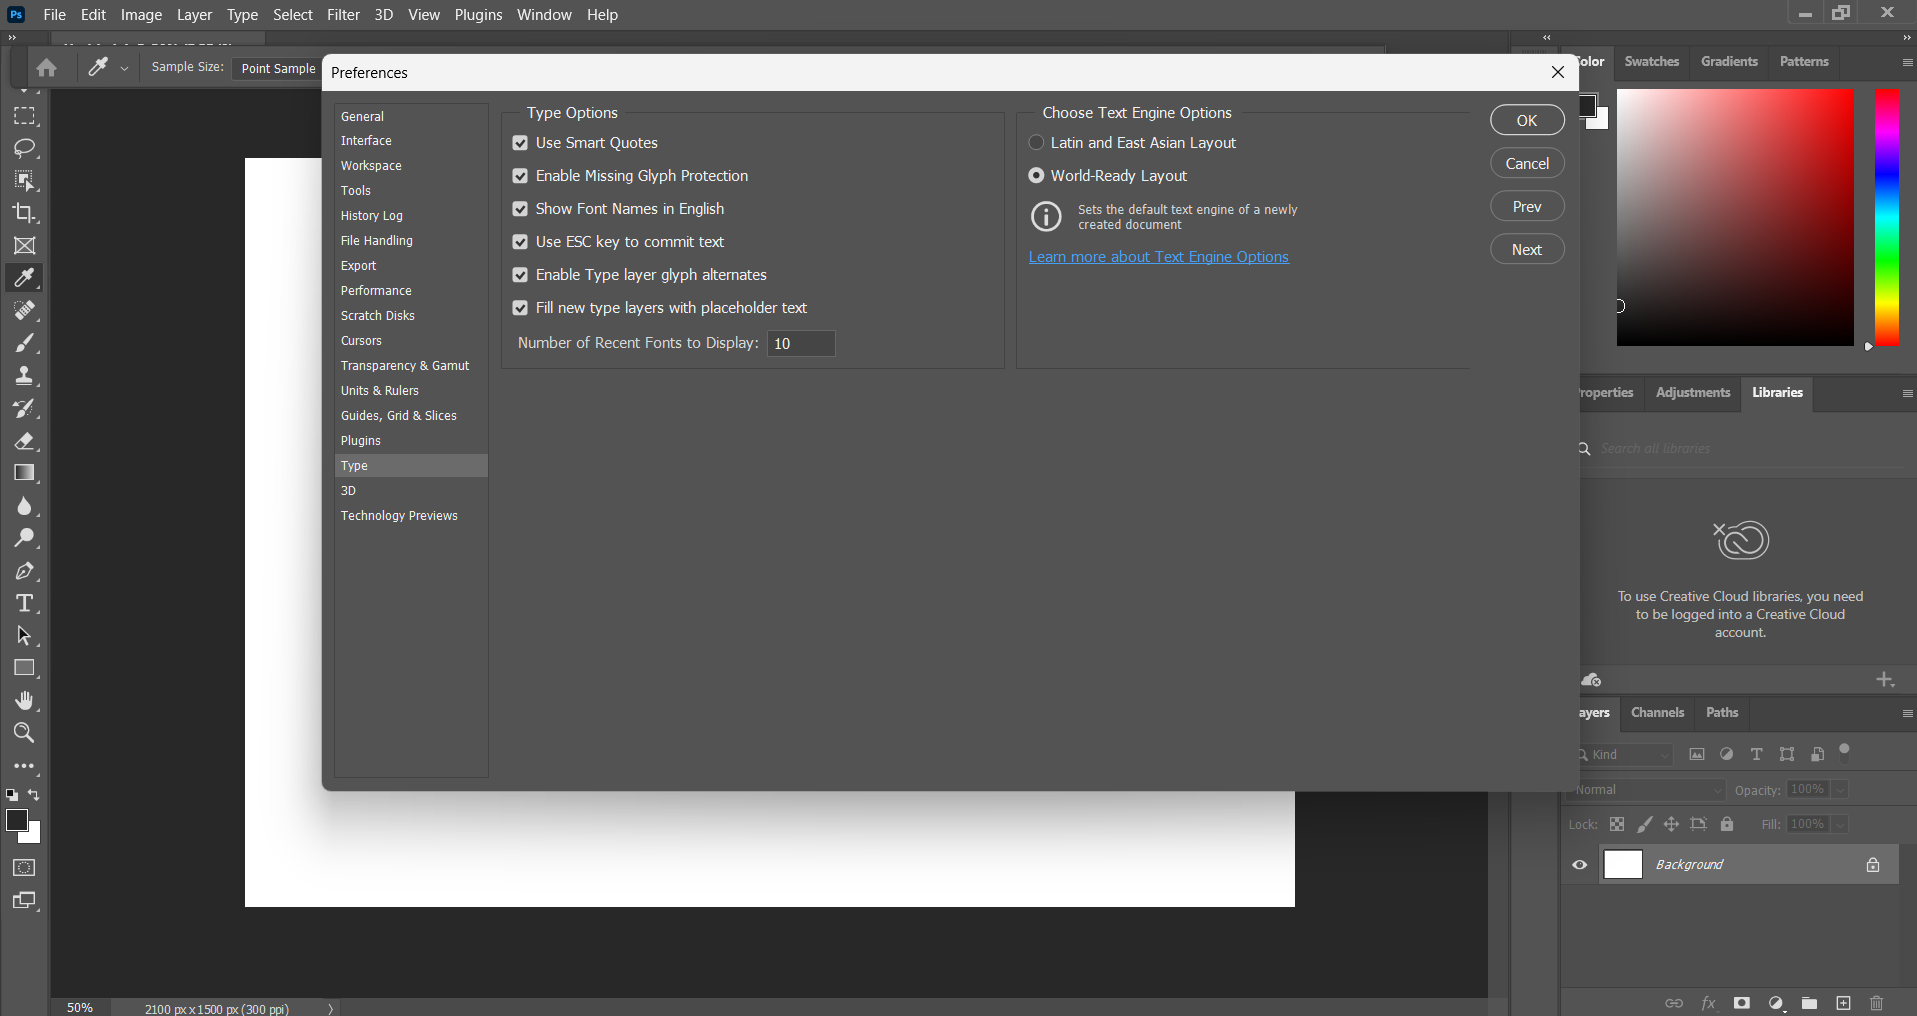
Task: Select the Horizontal Type tool
Action: tap(25, 604)
